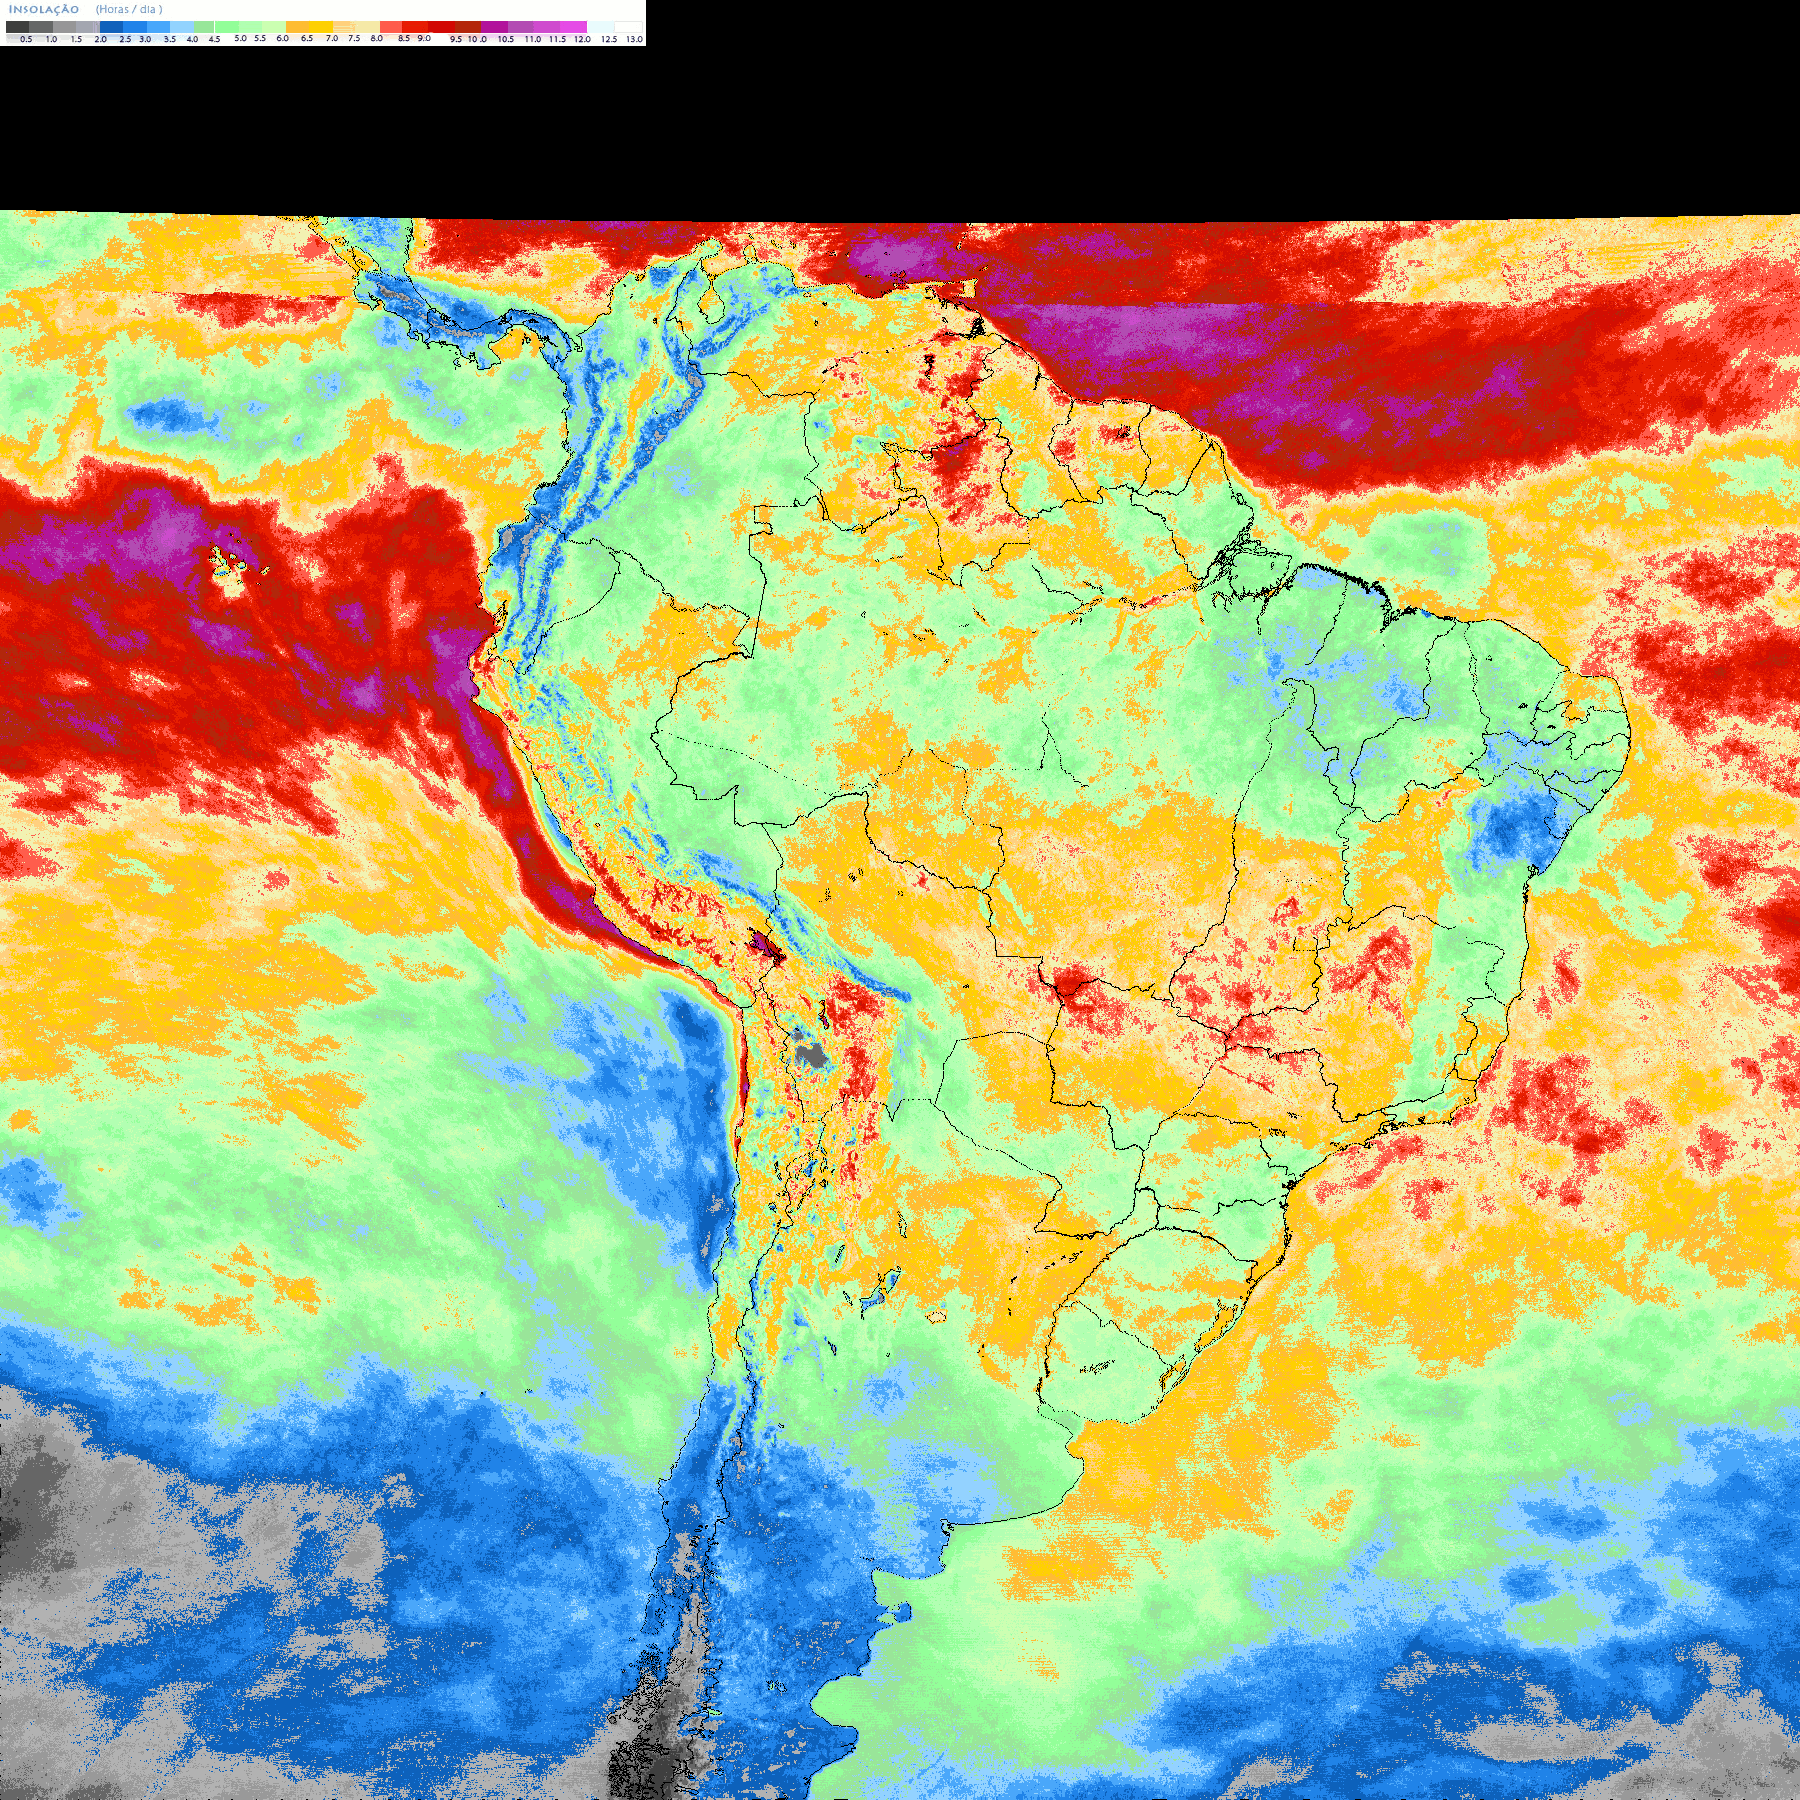Click the "(Horas / dia)" units label
The width and height of the screenshot is (1800, 1800).
pos(129,9)
